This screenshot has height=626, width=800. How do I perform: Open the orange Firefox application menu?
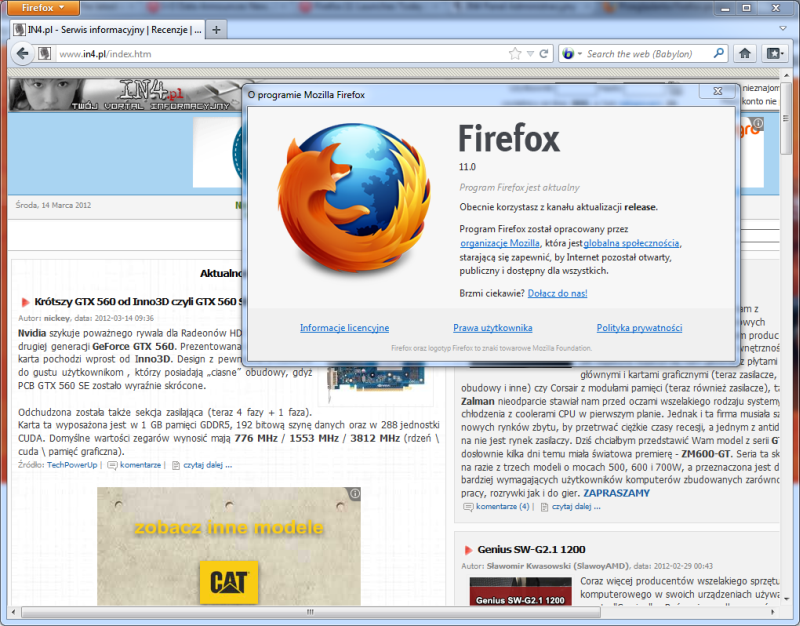tap(43, 8)
